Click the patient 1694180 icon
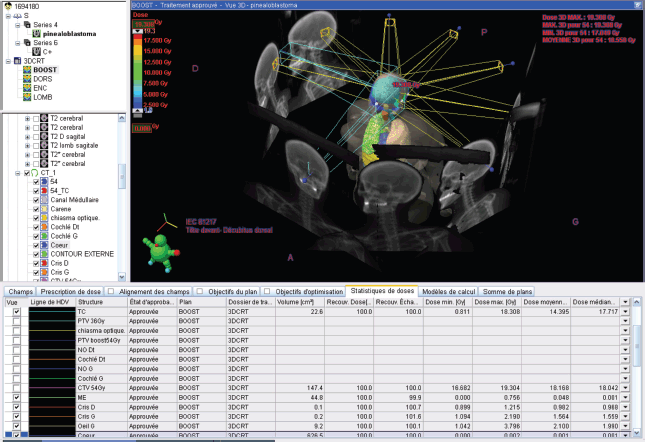 coord(8,6)
